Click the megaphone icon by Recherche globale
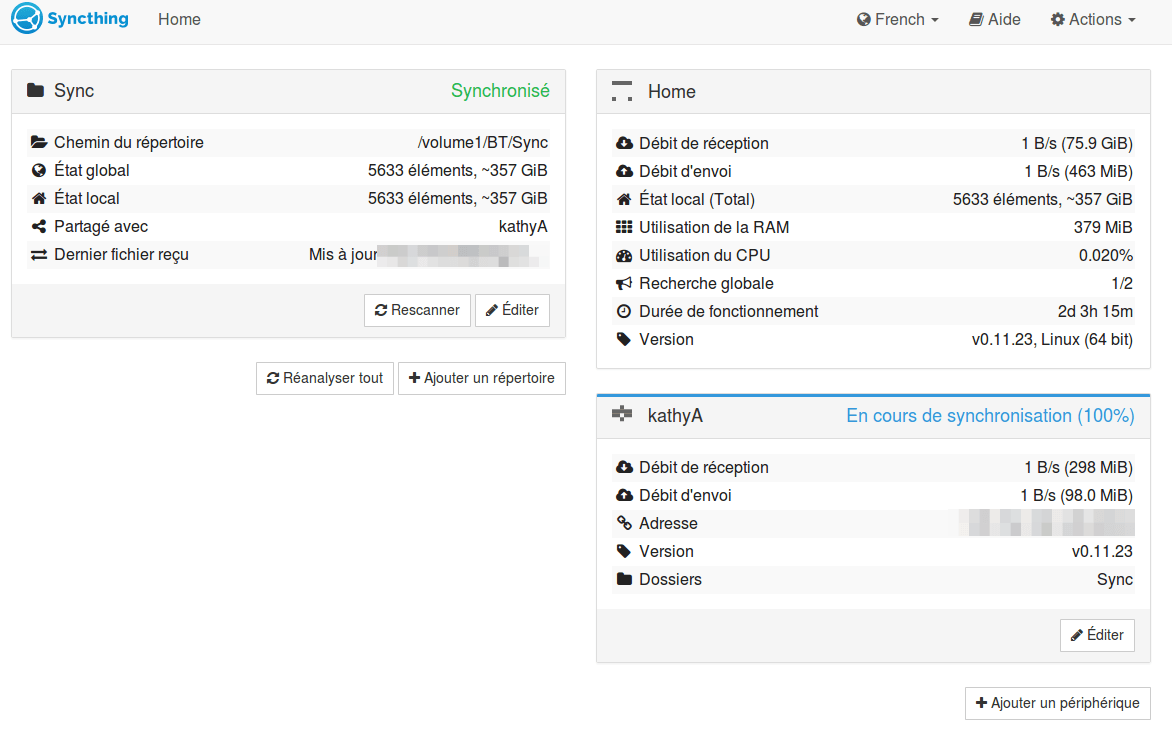Viewport: 1172px width, 734px height. 624,283
